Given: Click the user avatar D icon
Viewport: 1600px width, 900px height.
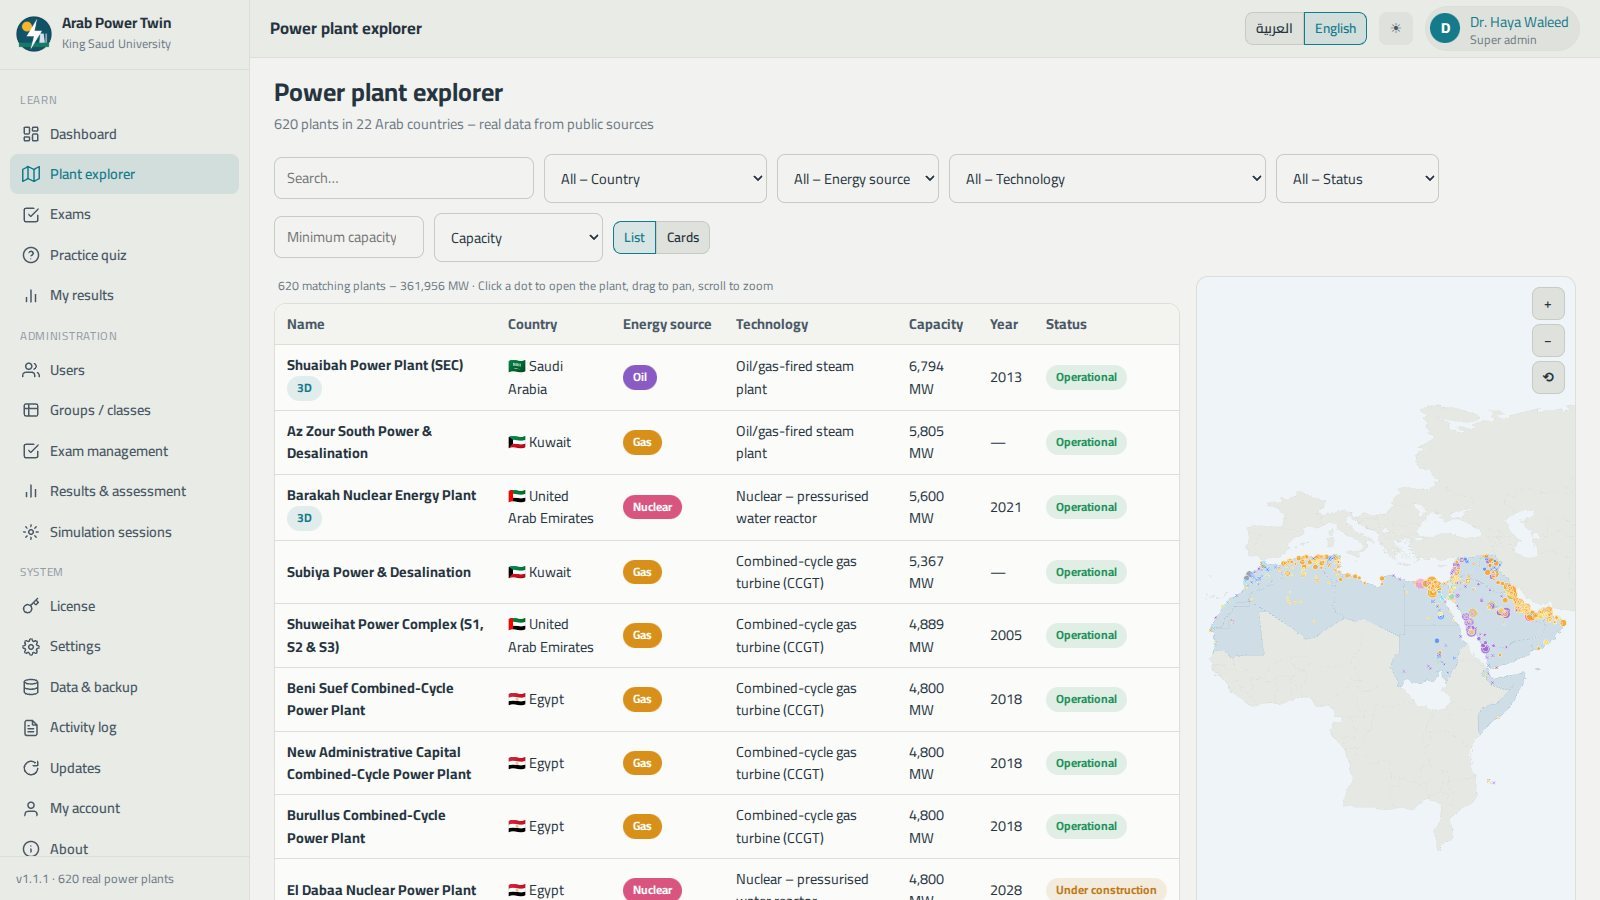Looking at the screenshot, I should pyautogui.click(x=1445, y=29).
